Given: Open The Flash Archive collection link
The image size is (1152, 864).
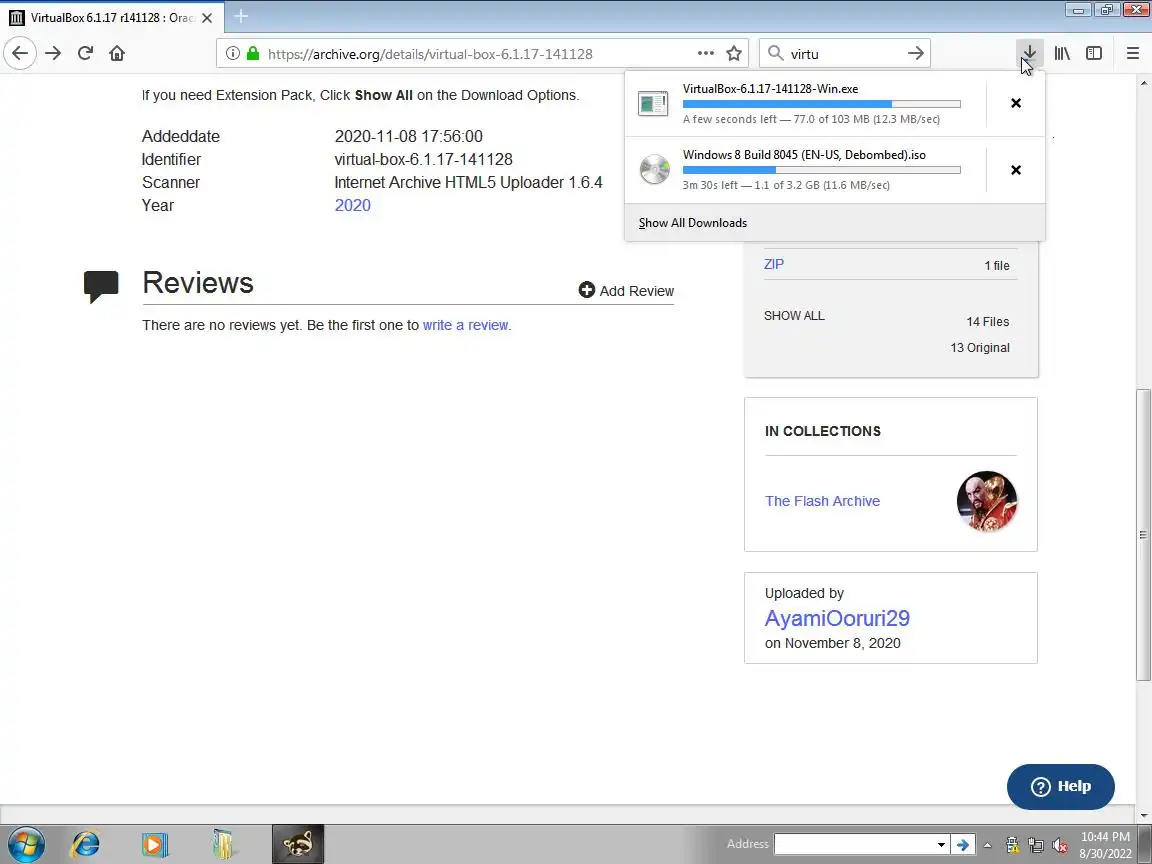Looking at the screenshot, I should (x=822, y=501).
